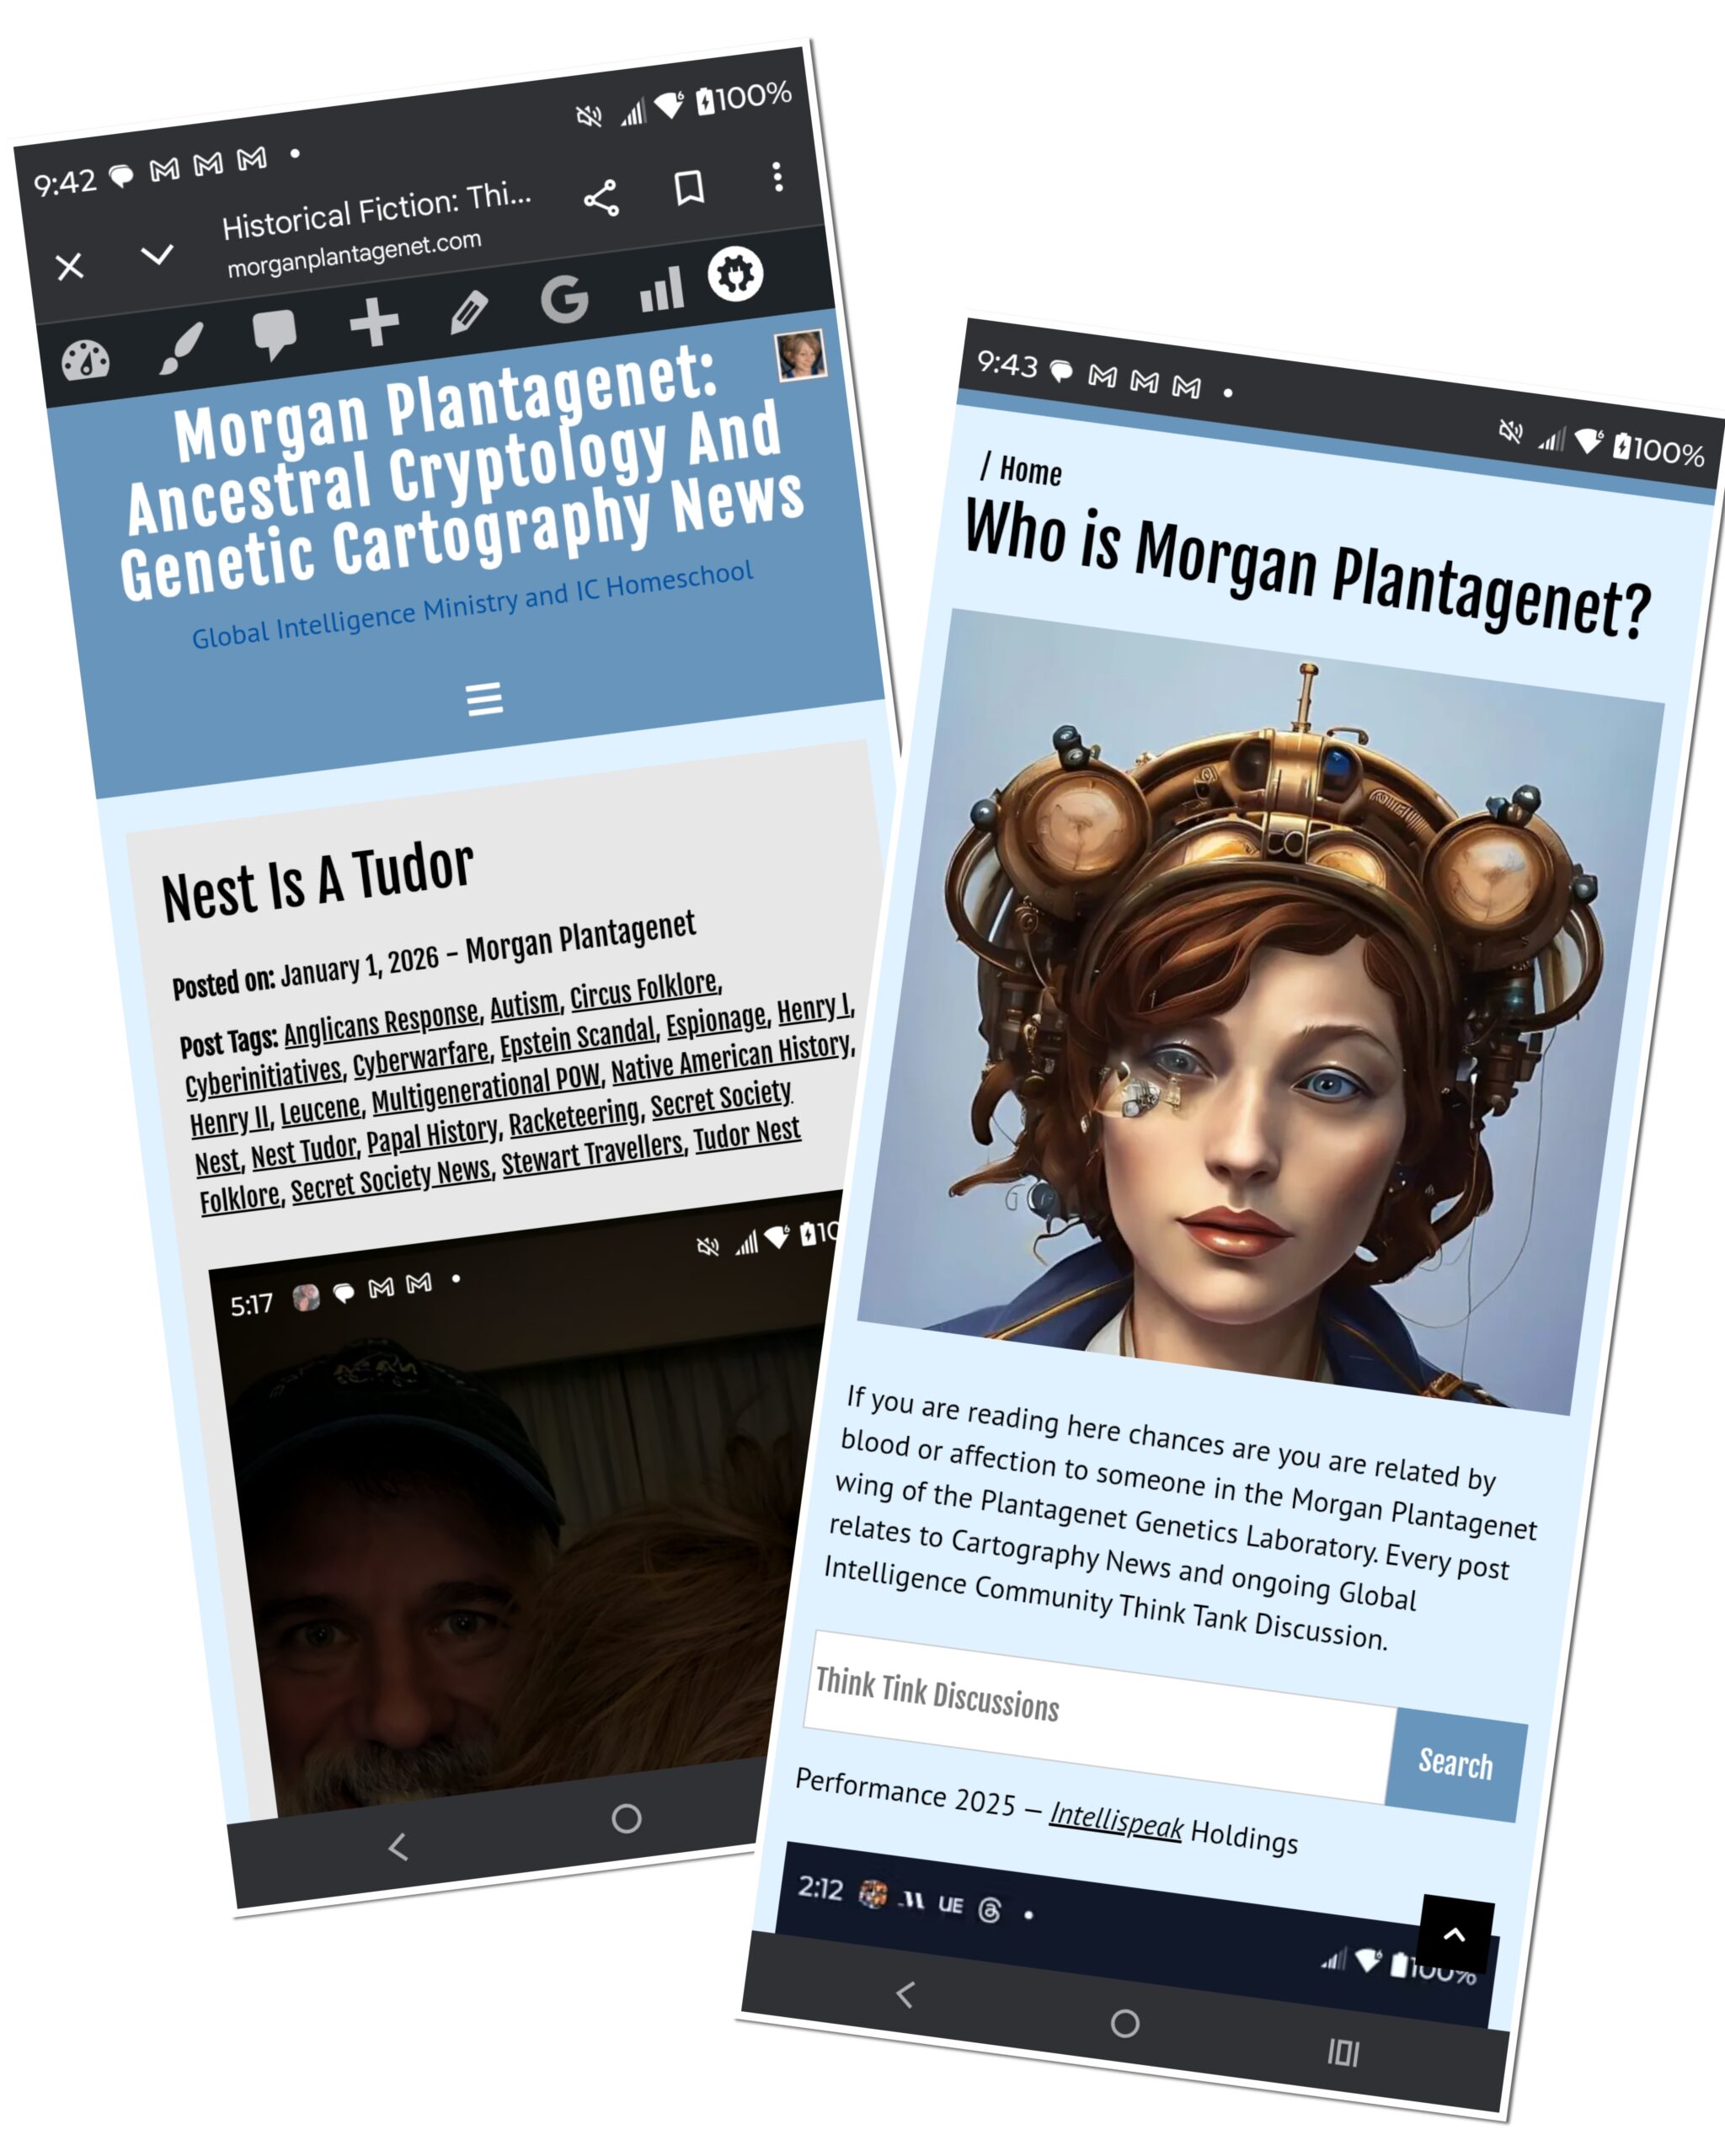The width and height of the screenshot is (1725, 2156).
Task: Open the stats bar chart icon
Action: 661,289
